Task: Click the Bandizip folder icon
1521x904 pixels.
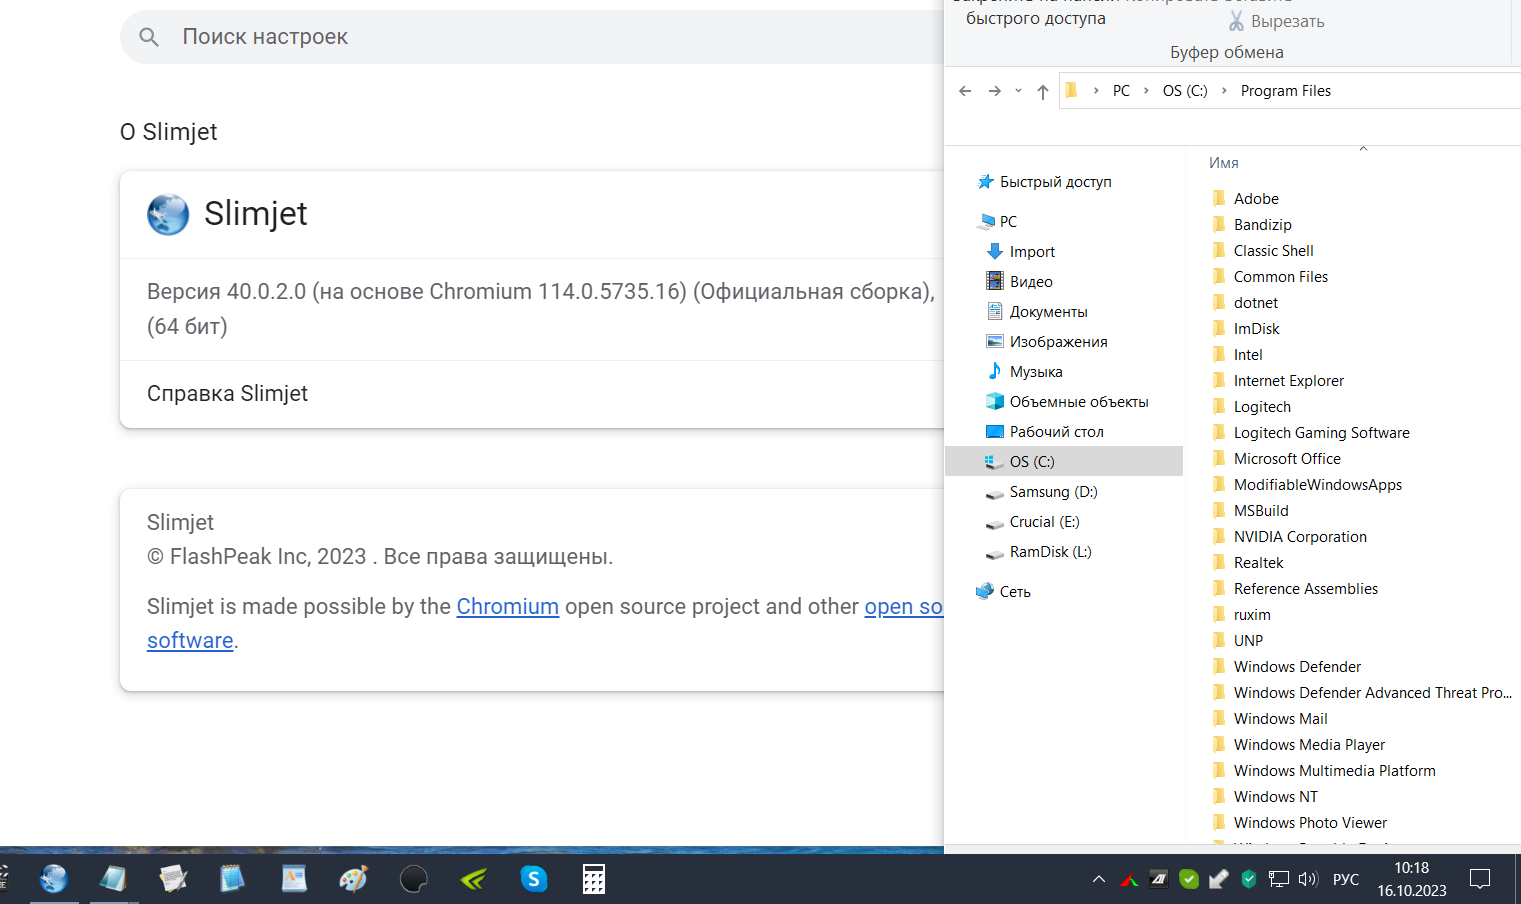Action: 1219,224
